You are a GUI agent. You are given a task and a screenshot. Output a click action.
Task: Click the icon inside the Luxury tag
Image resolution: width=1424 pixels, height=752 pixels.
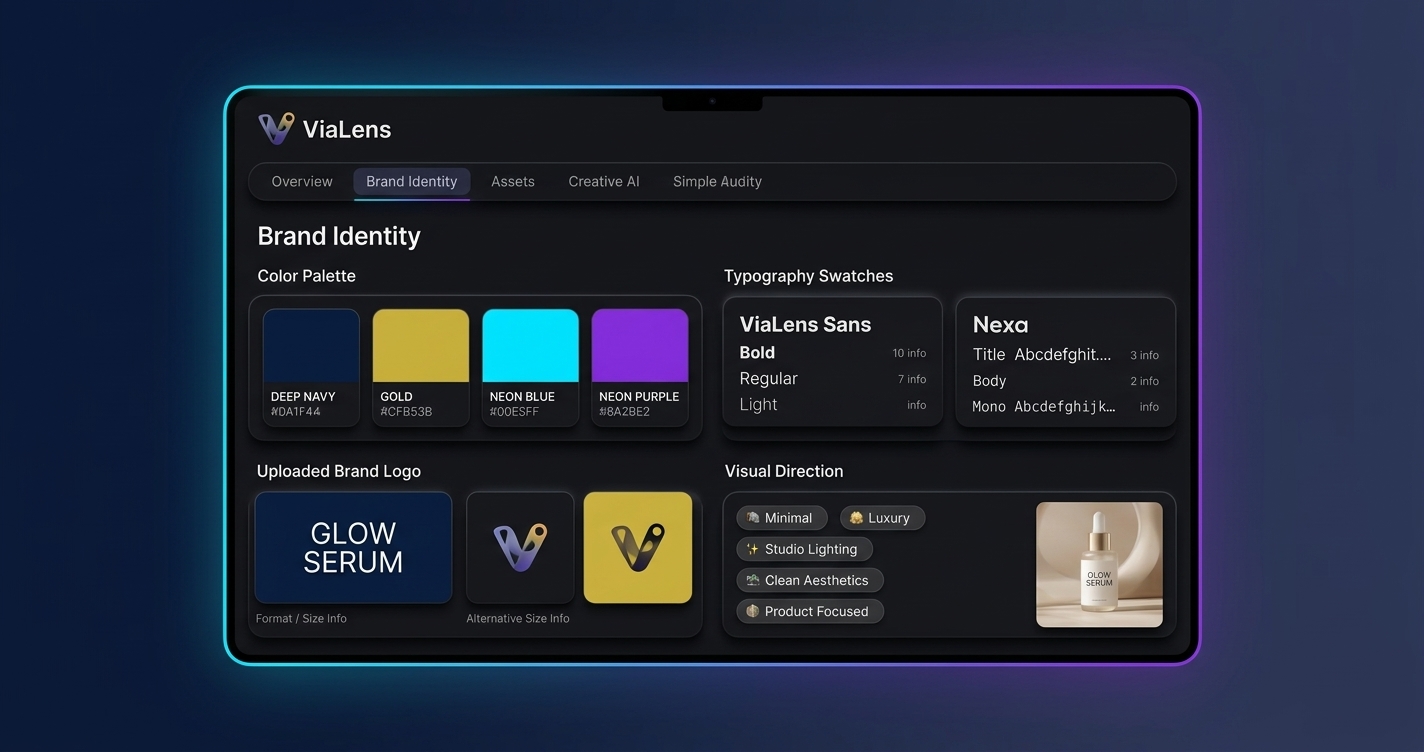(x=856, y=518)
